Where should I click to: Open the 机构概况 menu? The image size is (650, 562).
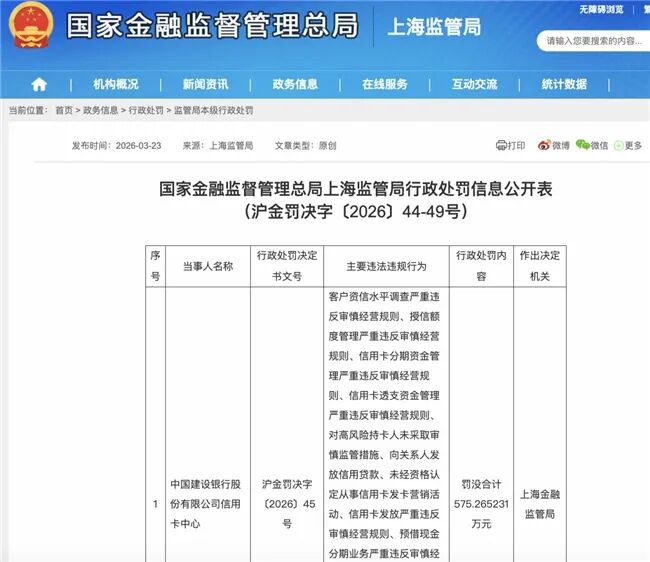click(x=116, y=84)
